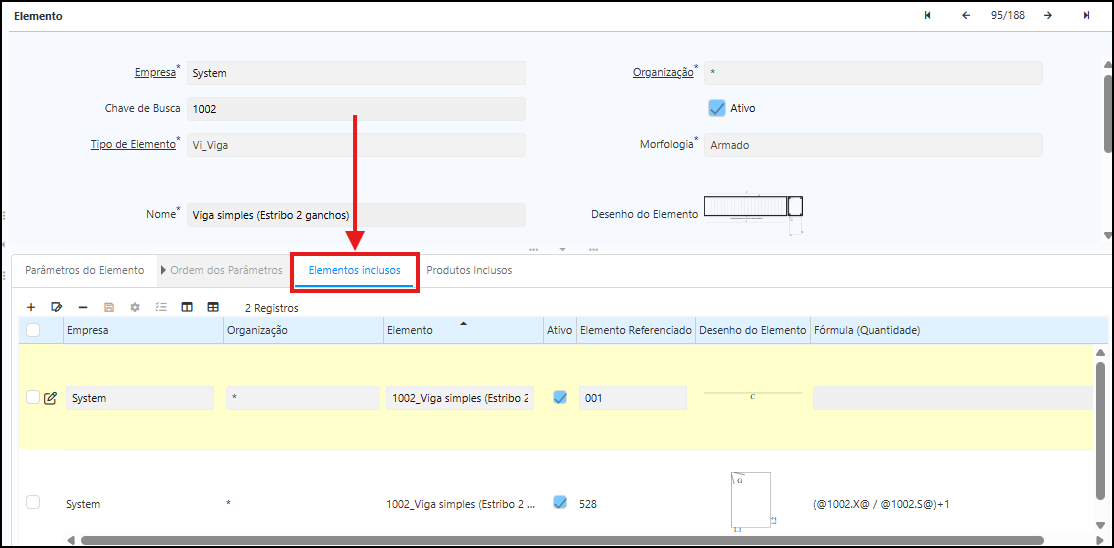The width and height of the screenshot is (1114, 548).
Task: Open edit pencil on first System row
Action: (x=50, y=398)
